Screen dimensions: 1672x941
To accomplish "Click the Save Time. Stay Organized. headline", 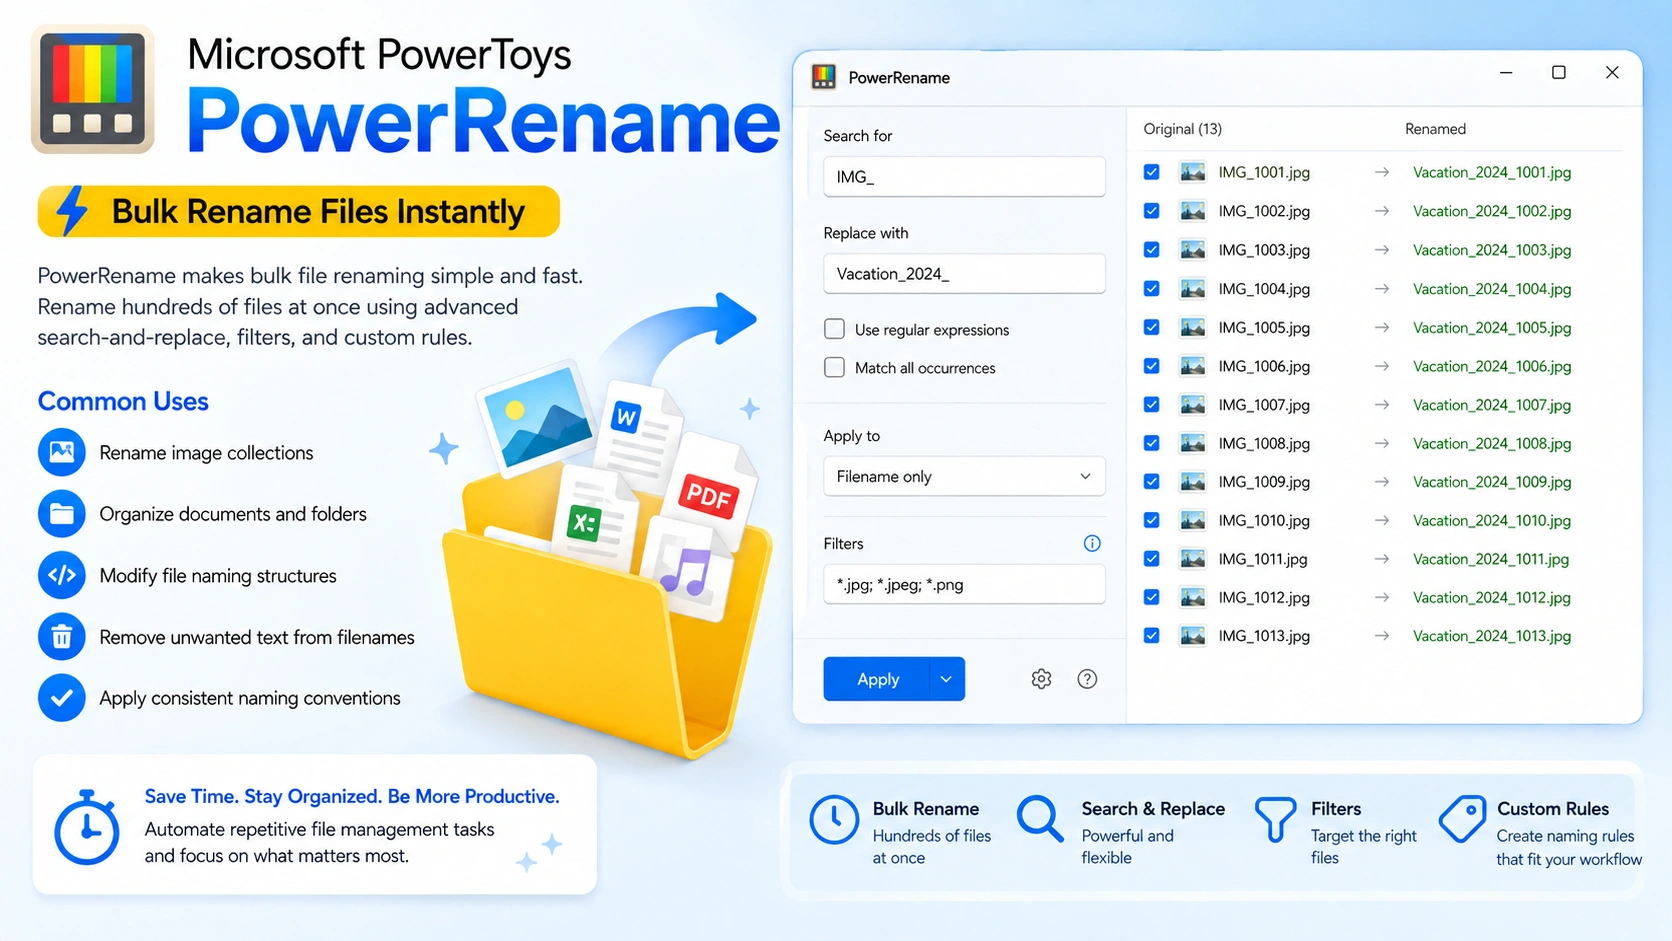I will point(352,796).
